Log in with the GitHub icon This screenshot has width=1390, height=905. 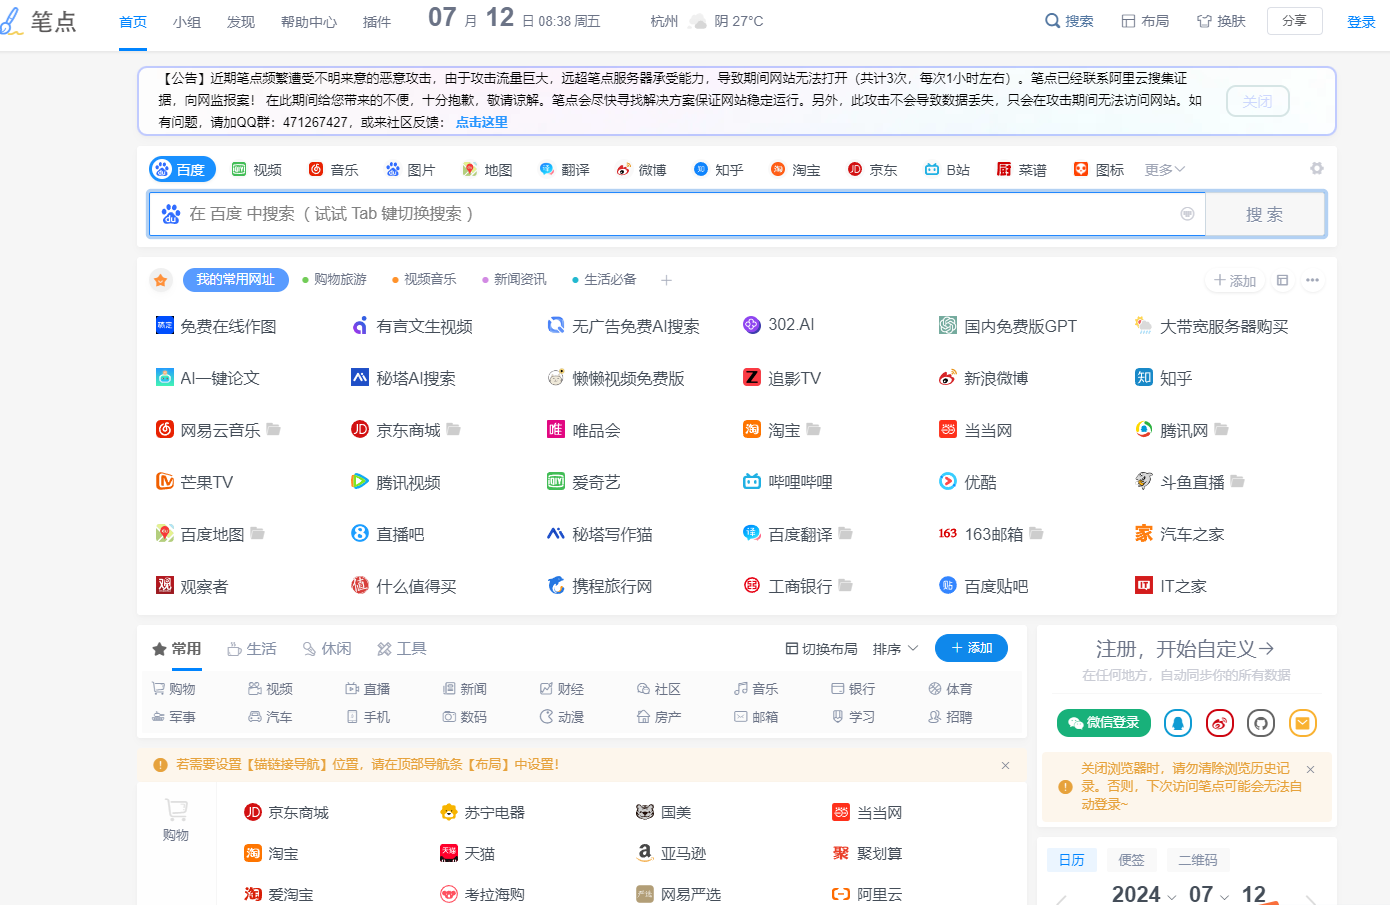click(1260, 723)
